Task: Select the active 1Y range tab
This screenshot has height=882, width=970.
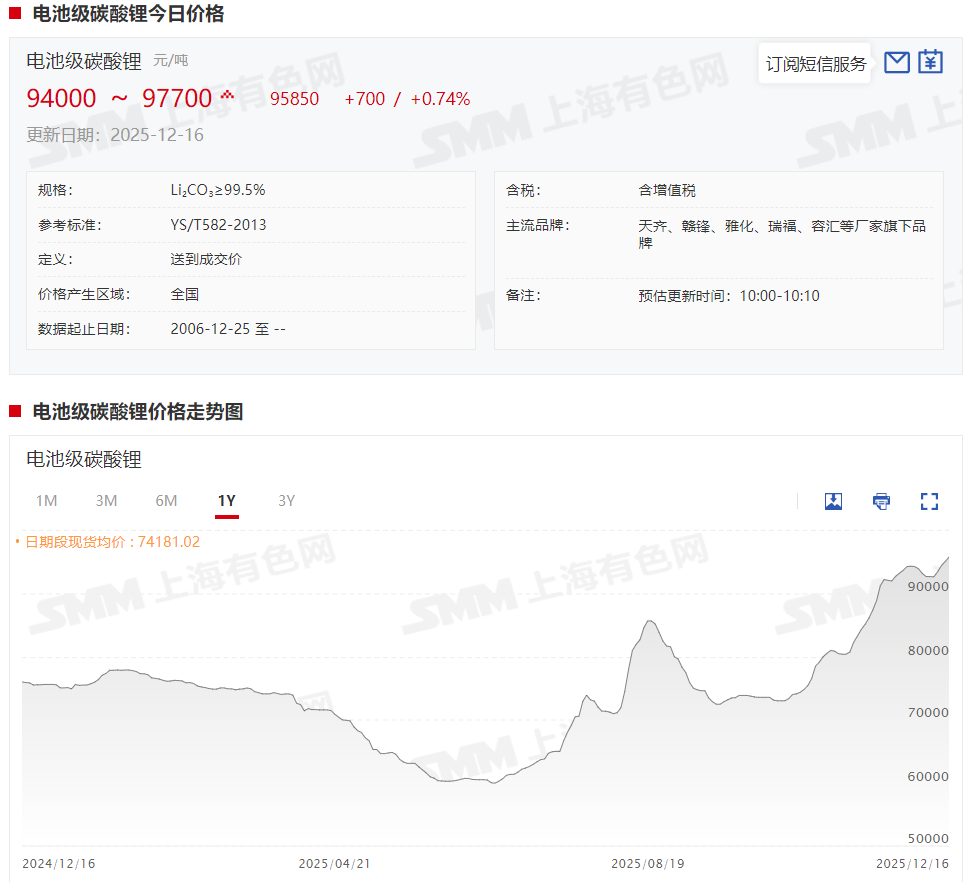Action: point(227,501)
